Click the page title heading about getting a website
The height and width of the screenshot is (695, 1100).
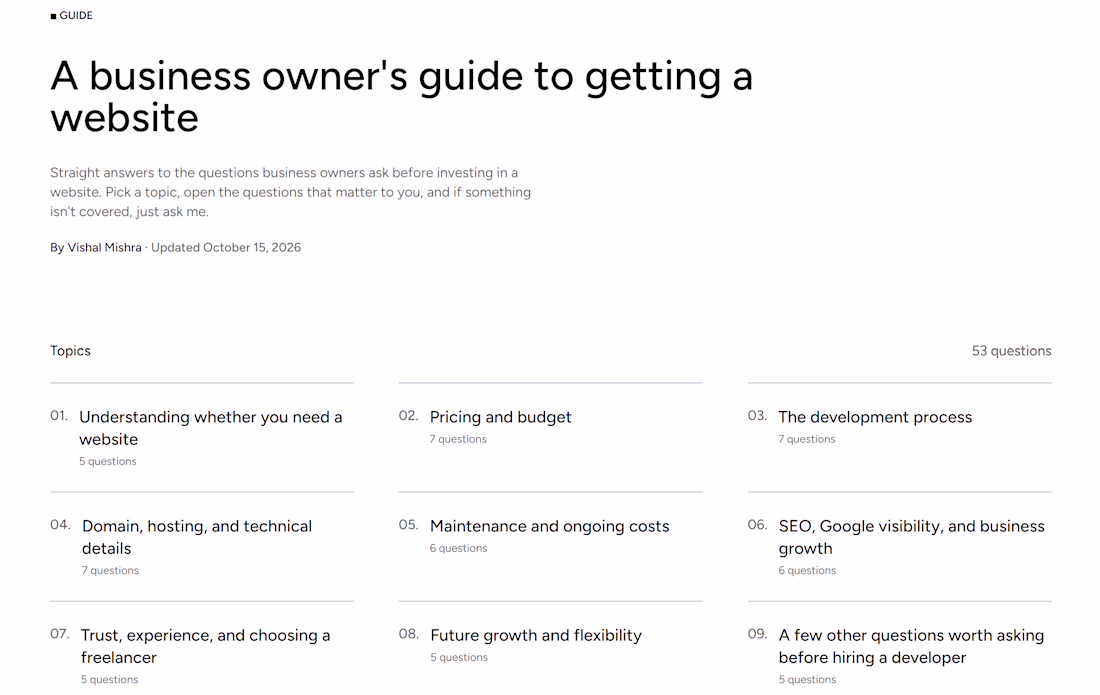pyautogui.click(x=401, y=96)
